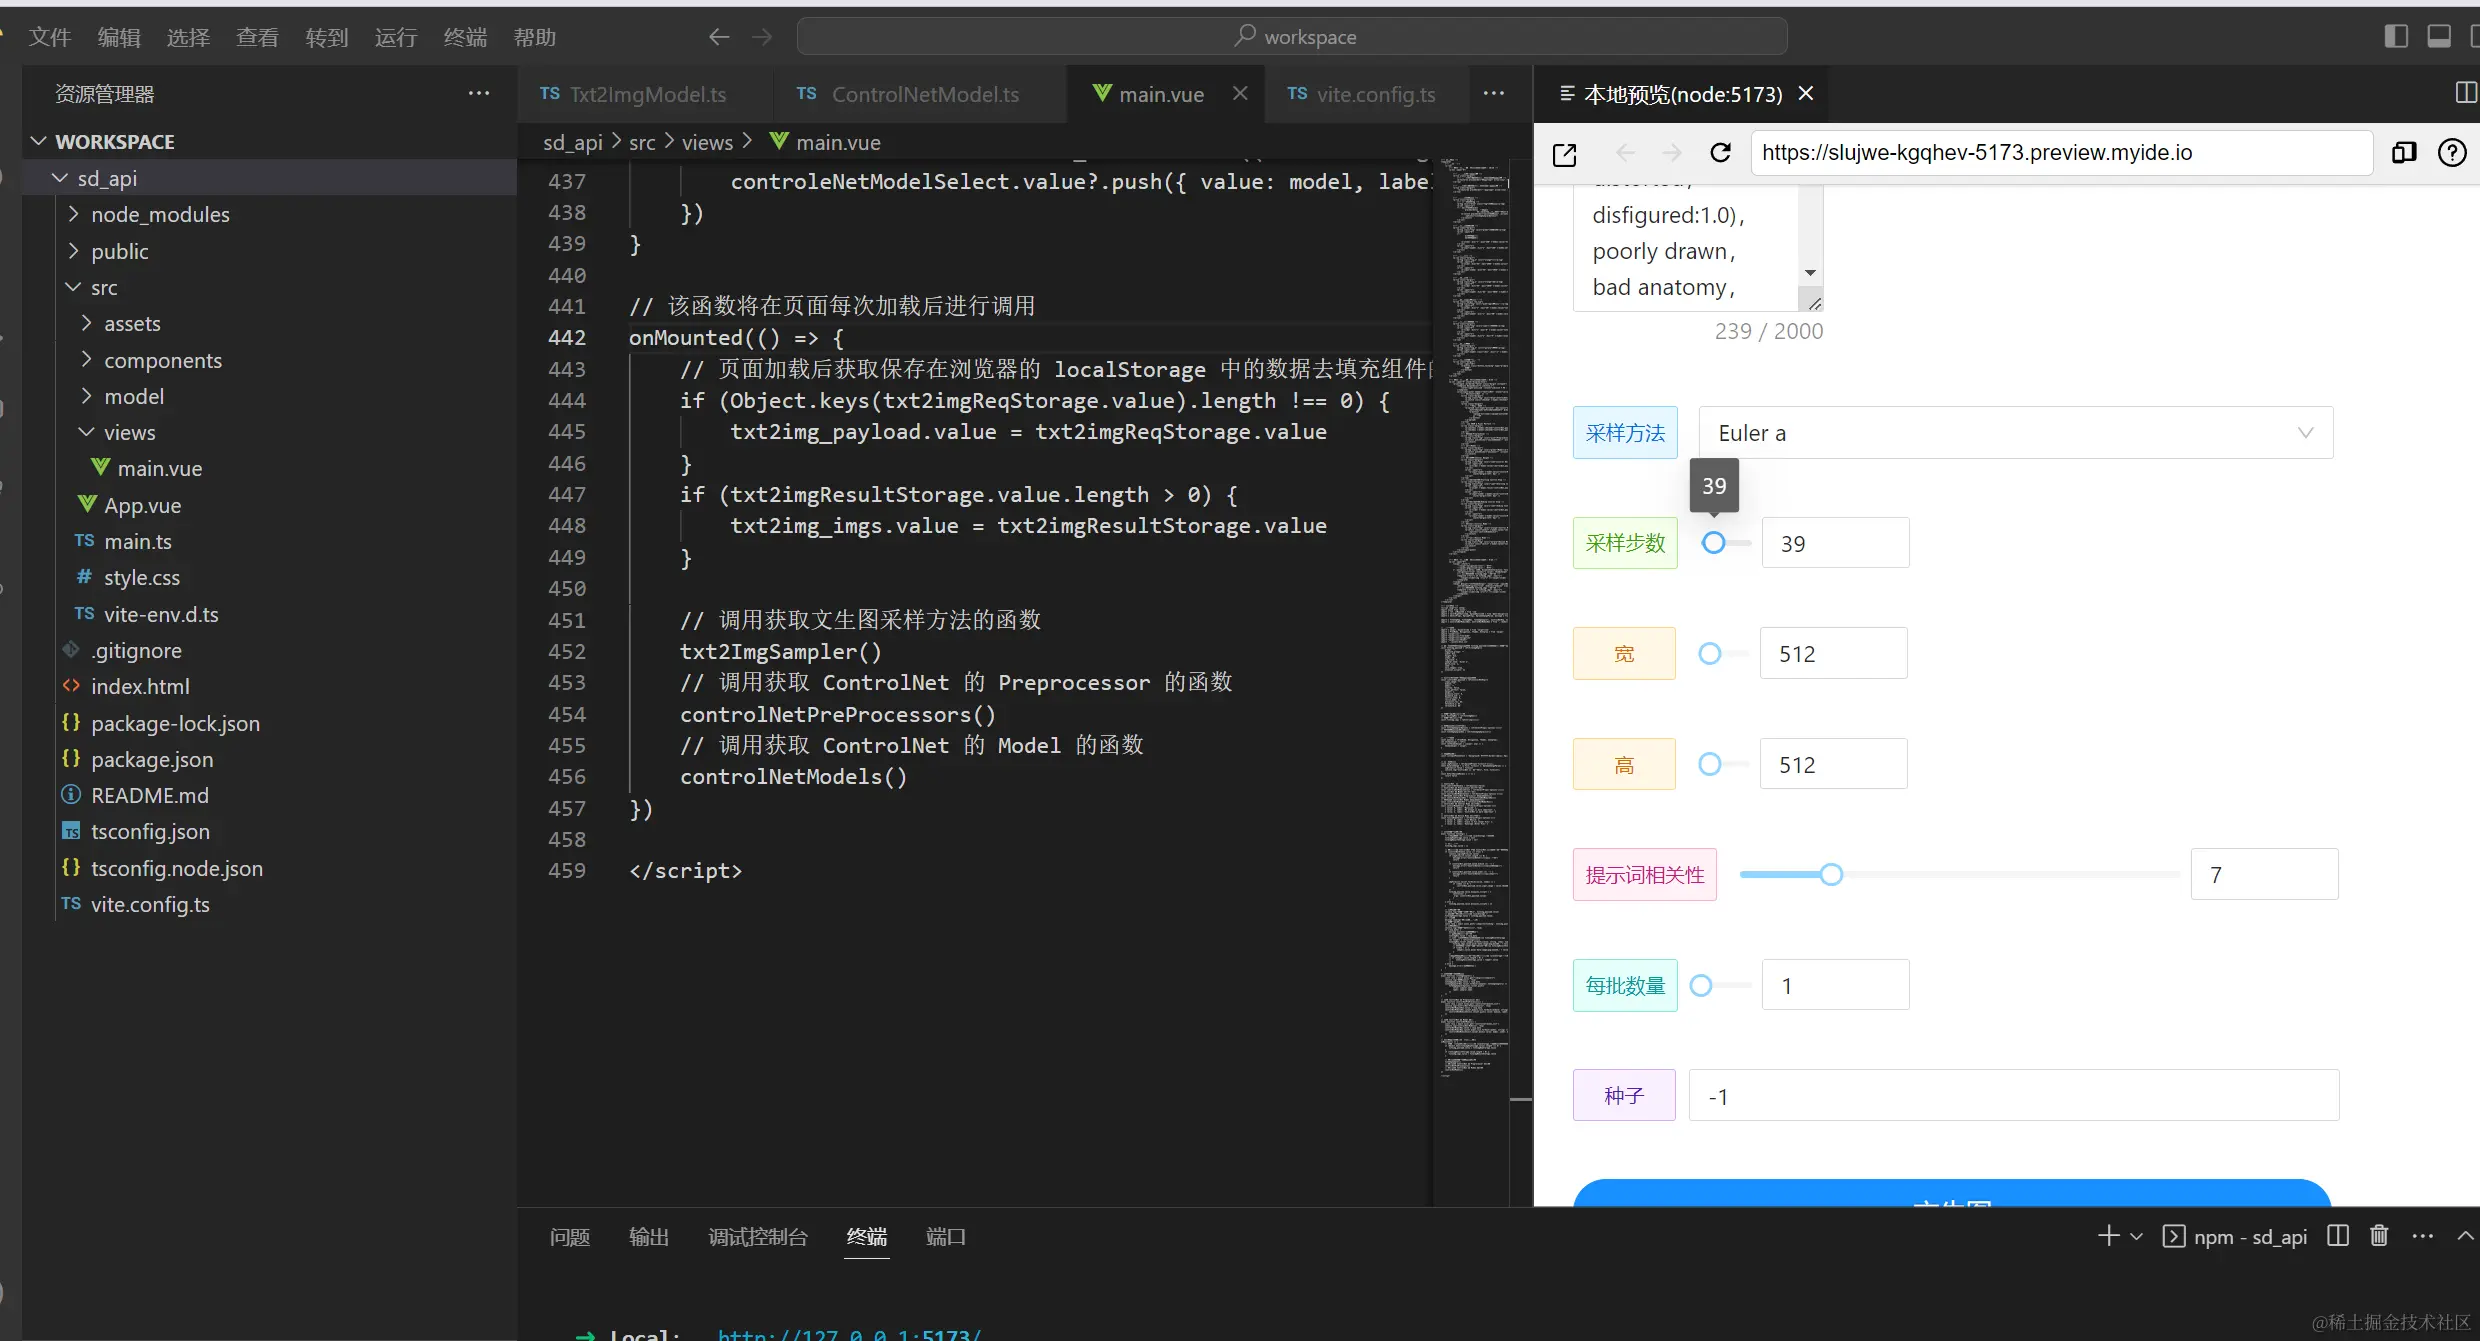Expand the assets folder
Image resolution: width=2480 pixels, height=1341 pixels.
[86, 323]
